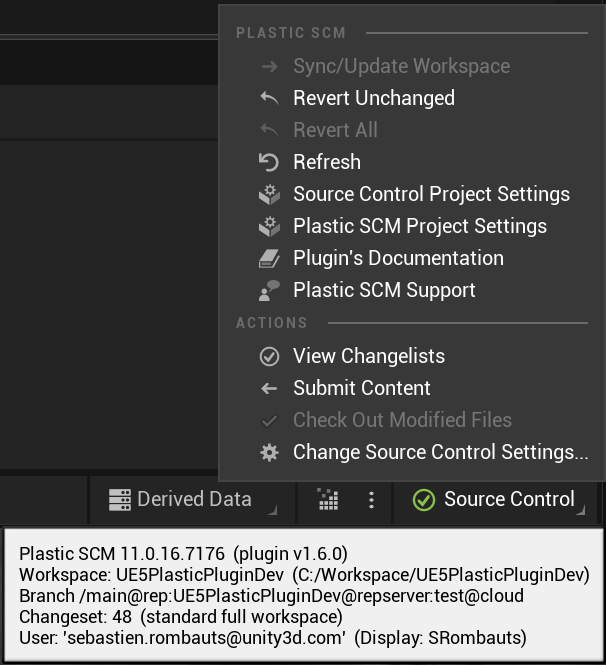This screenshot has width=606, height=665.
Task: Expand the Source Control dropdown arrow
Action: [582, 511]
